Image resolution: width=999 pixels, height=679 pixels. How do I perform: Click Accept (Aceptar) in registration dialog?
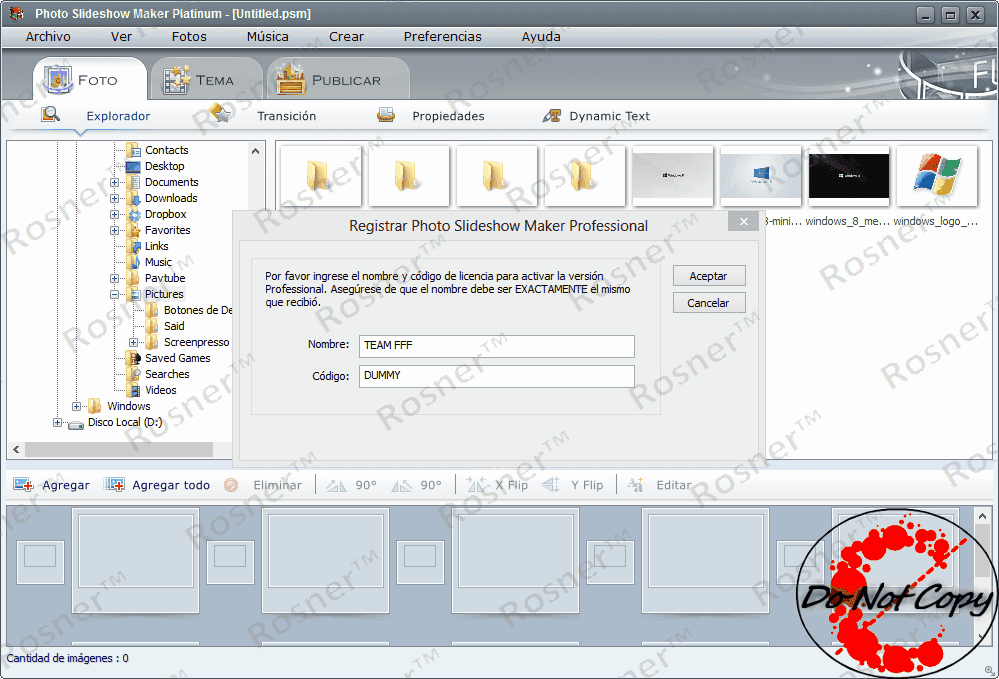pyautogui.click(x=708, y=276)
